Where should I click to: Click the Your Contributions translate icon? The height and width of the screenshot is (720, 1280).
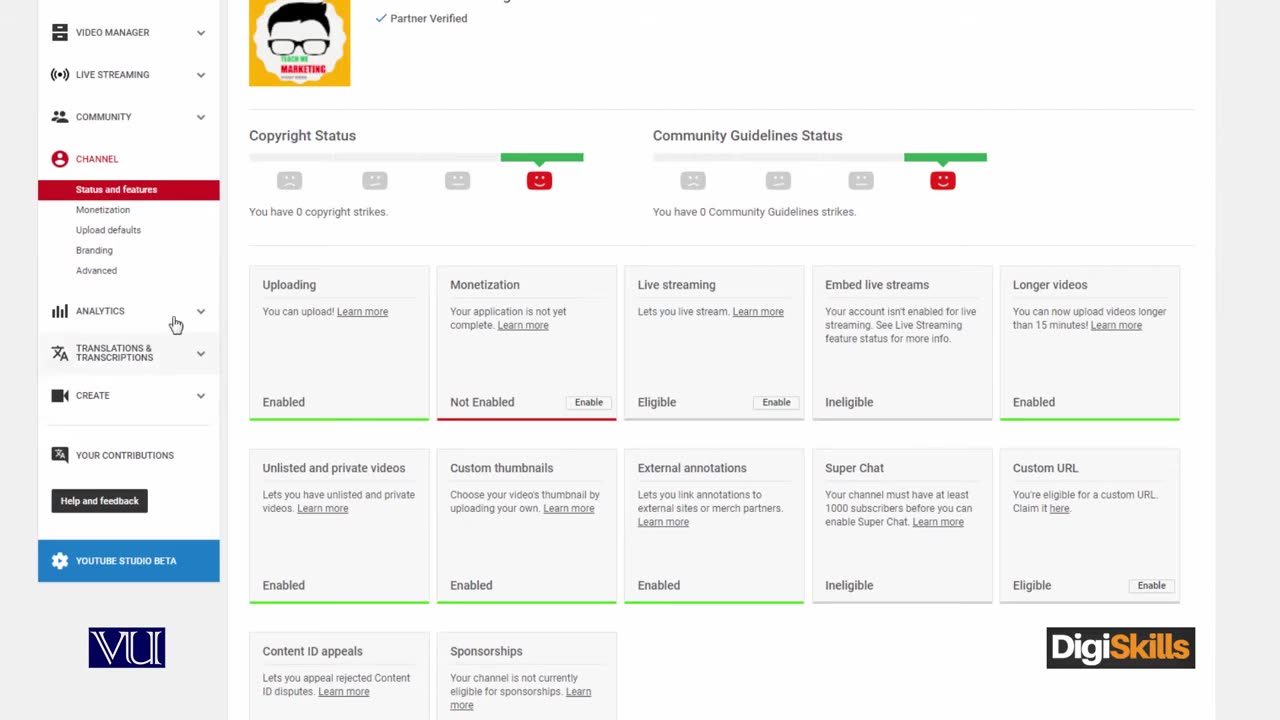(x=60, y=455)
